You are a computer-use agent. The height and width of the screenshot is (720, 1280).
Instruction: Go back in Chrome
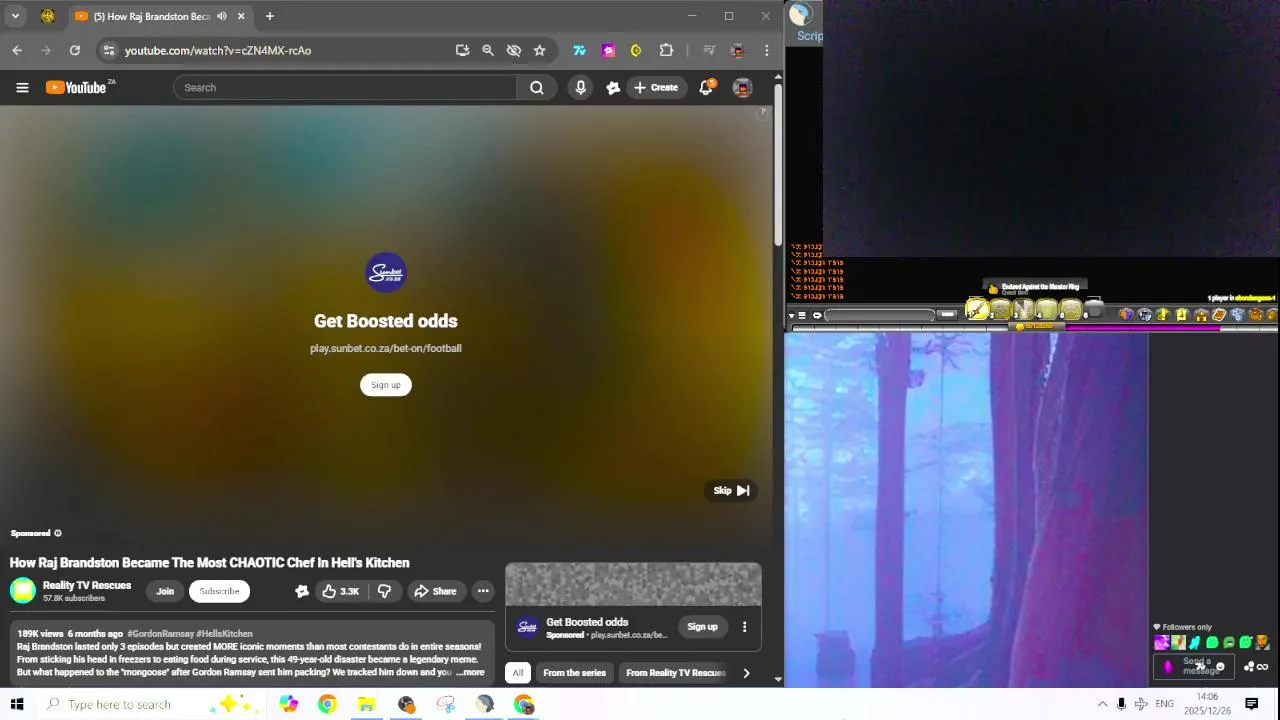pos(17,51)
